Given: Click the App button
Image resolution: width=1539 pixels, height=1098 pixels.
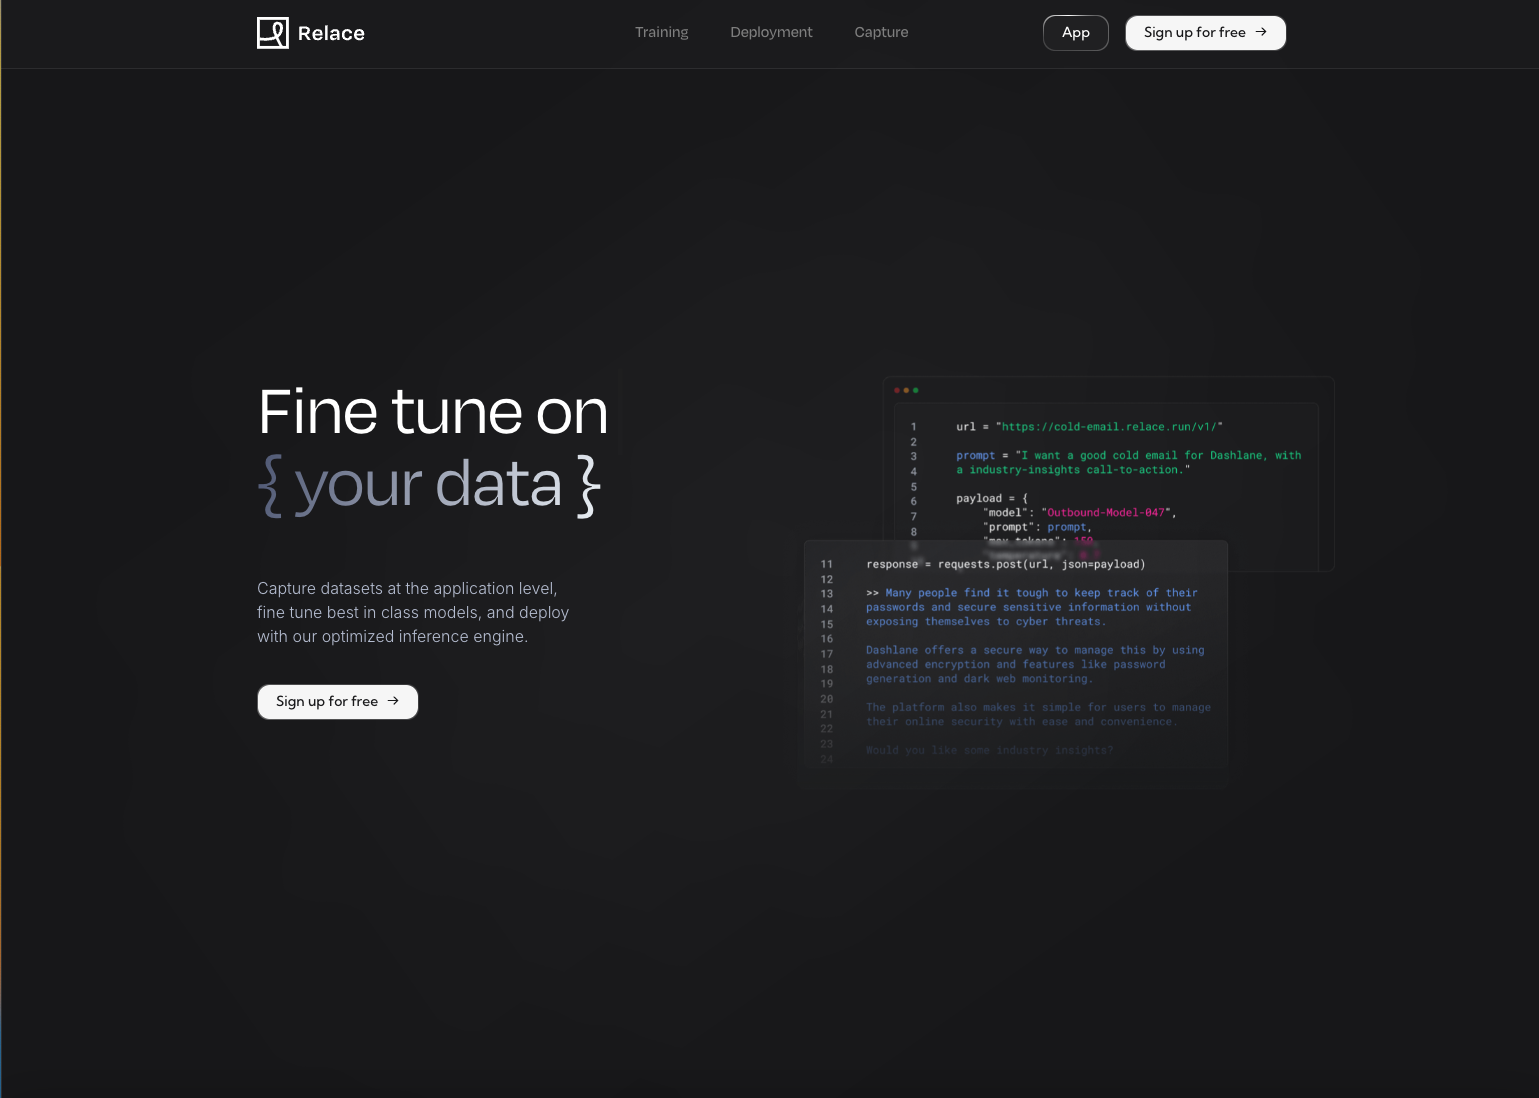Looking at the screenshot, I should coord(1075,32).
